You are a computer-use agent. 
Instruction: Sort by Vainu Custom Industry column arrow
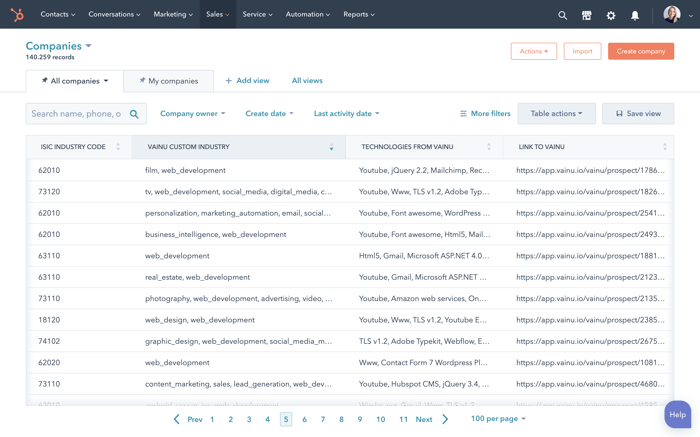tap(331, 147)
